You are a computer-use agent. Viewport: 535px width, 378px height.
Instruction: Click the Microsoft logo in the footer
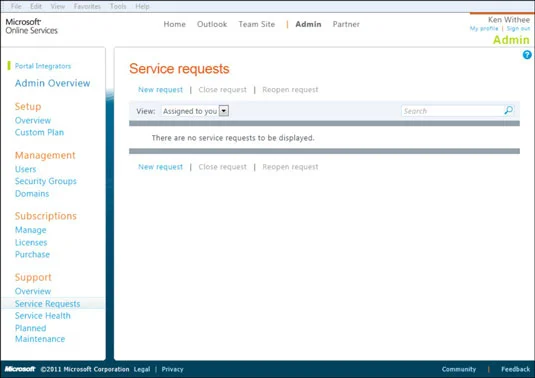[x=20, y=369]
